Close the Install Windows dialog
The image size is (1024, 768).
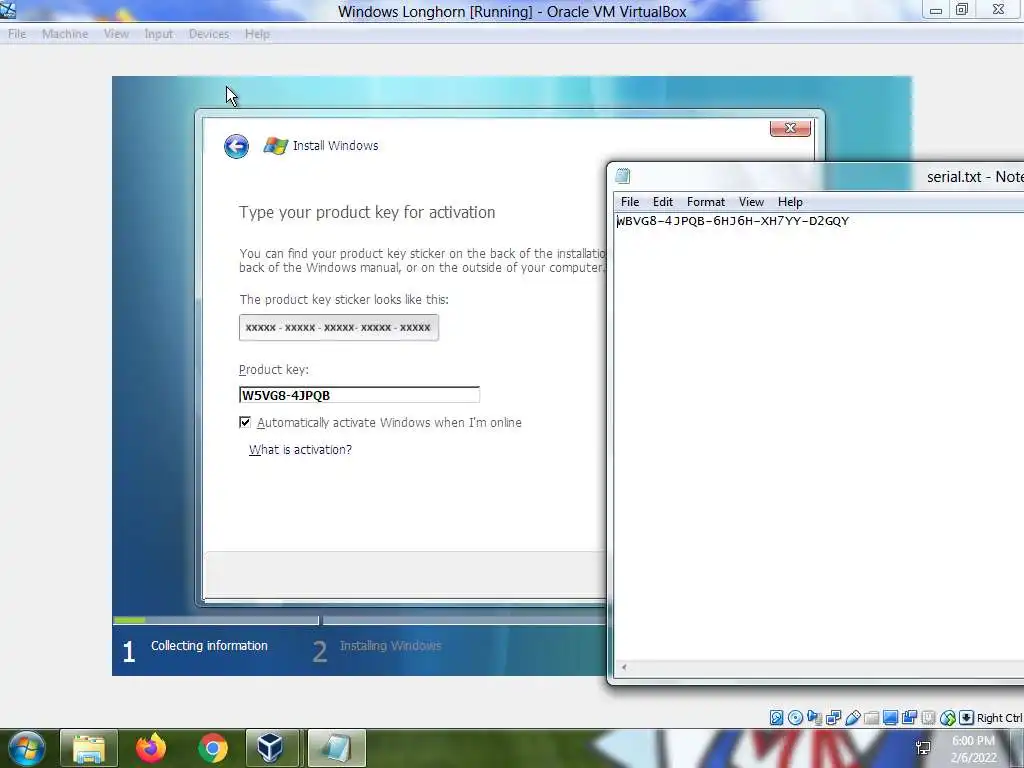(790, 128)
